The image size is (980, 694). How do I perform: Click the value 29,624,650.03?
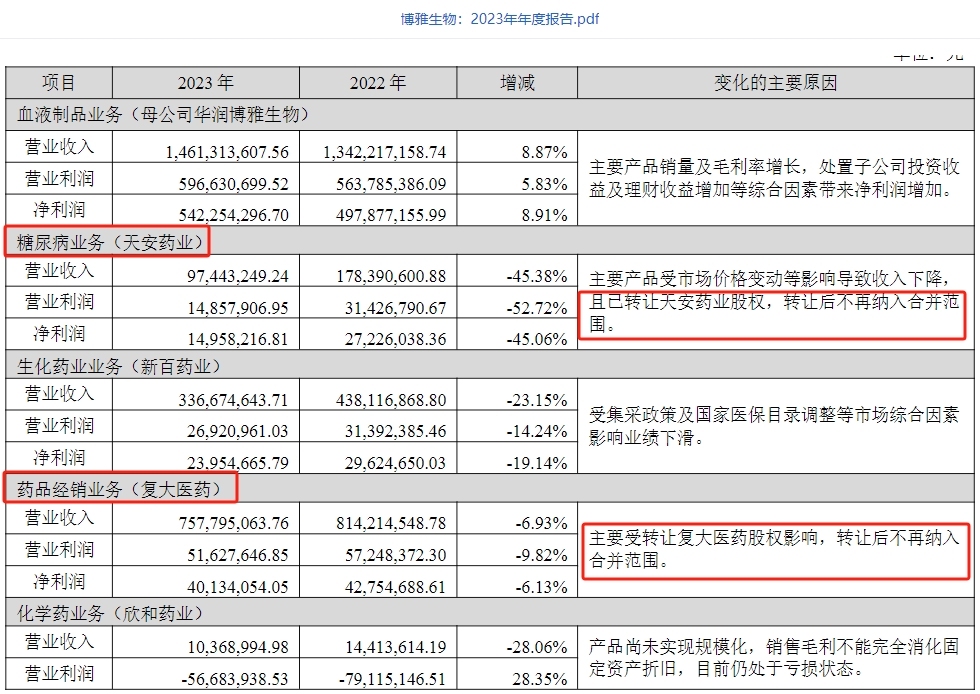pyautogui.click(x=395, y=463)
